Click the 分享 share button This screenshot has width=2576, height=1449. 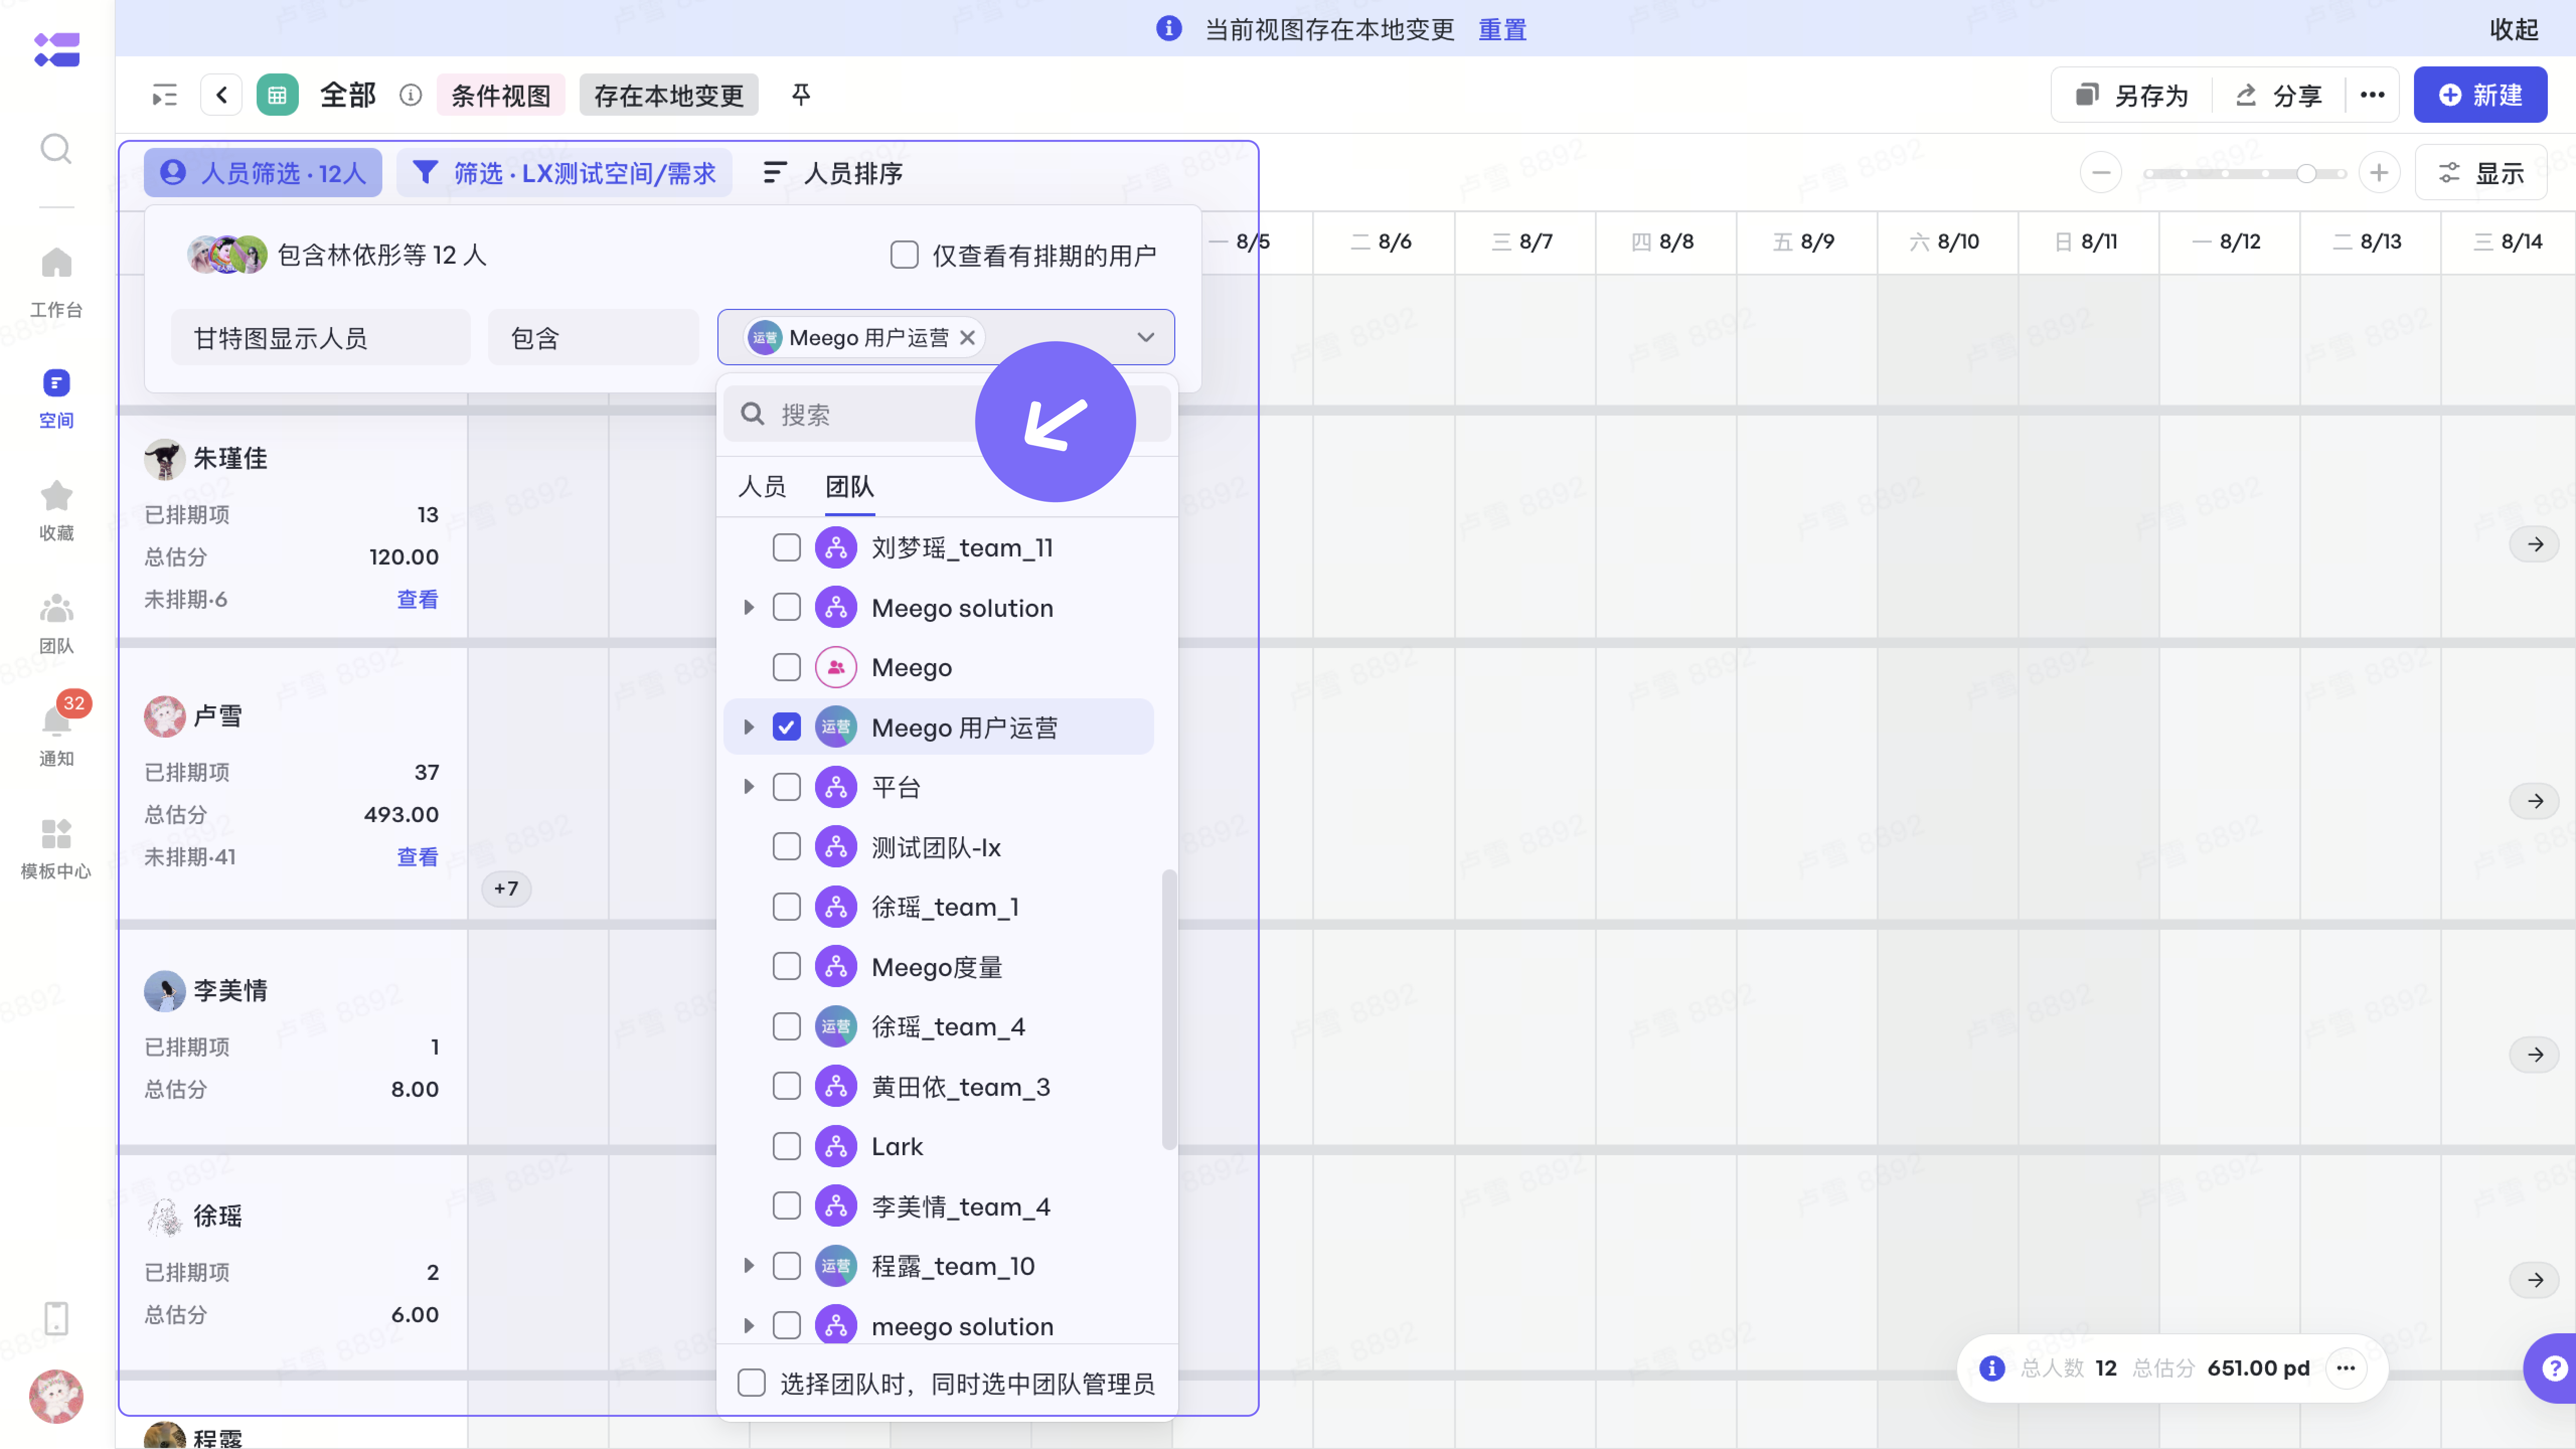(2278, 95)
